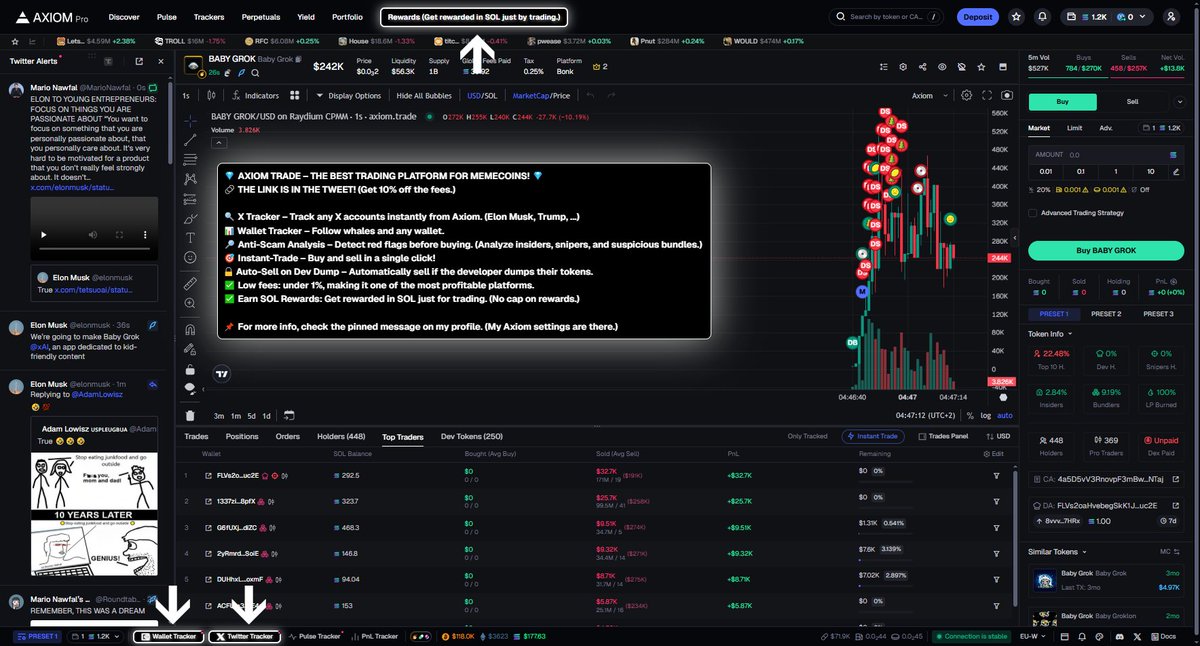Toggle Instant Trade mode

coord(874,436)
